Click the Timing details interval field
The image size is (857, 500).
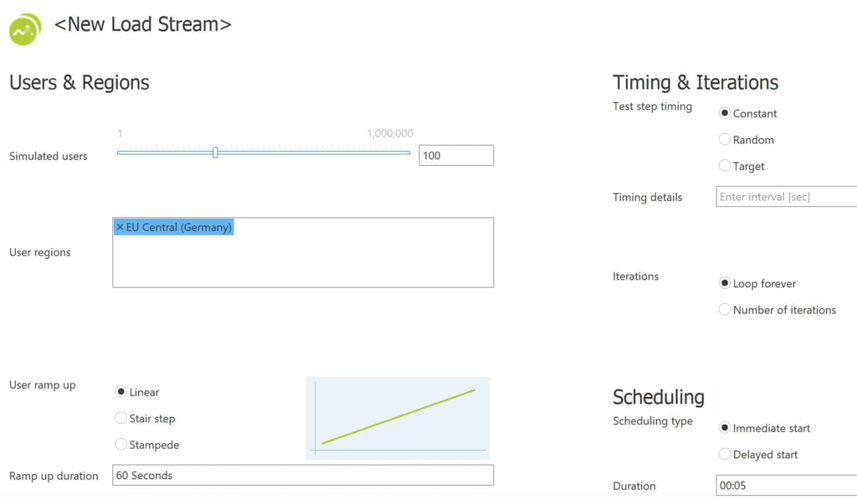786,197
